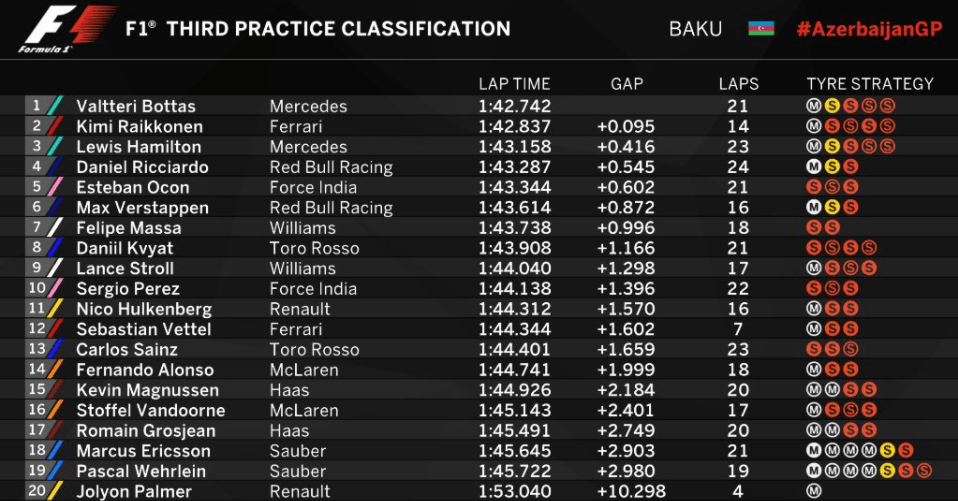Select the LAP TIME column header
The image size is (958, 501).
[x=514, y=84]
